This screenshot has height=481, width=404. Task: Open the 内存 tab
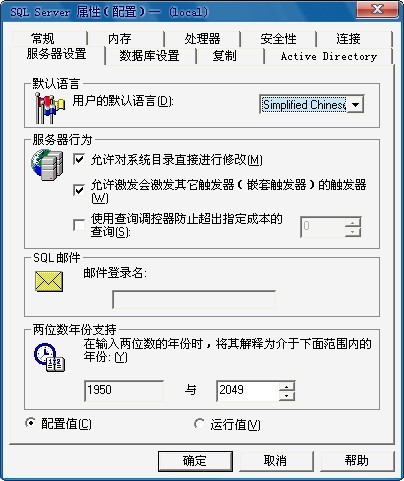[x=120, y=39]
